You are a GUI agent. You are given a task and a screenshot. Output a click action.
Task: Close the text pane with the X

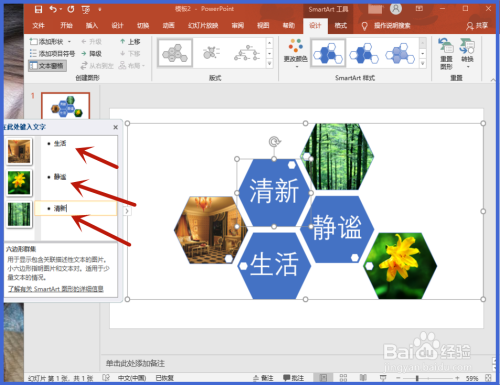(115, 127)
